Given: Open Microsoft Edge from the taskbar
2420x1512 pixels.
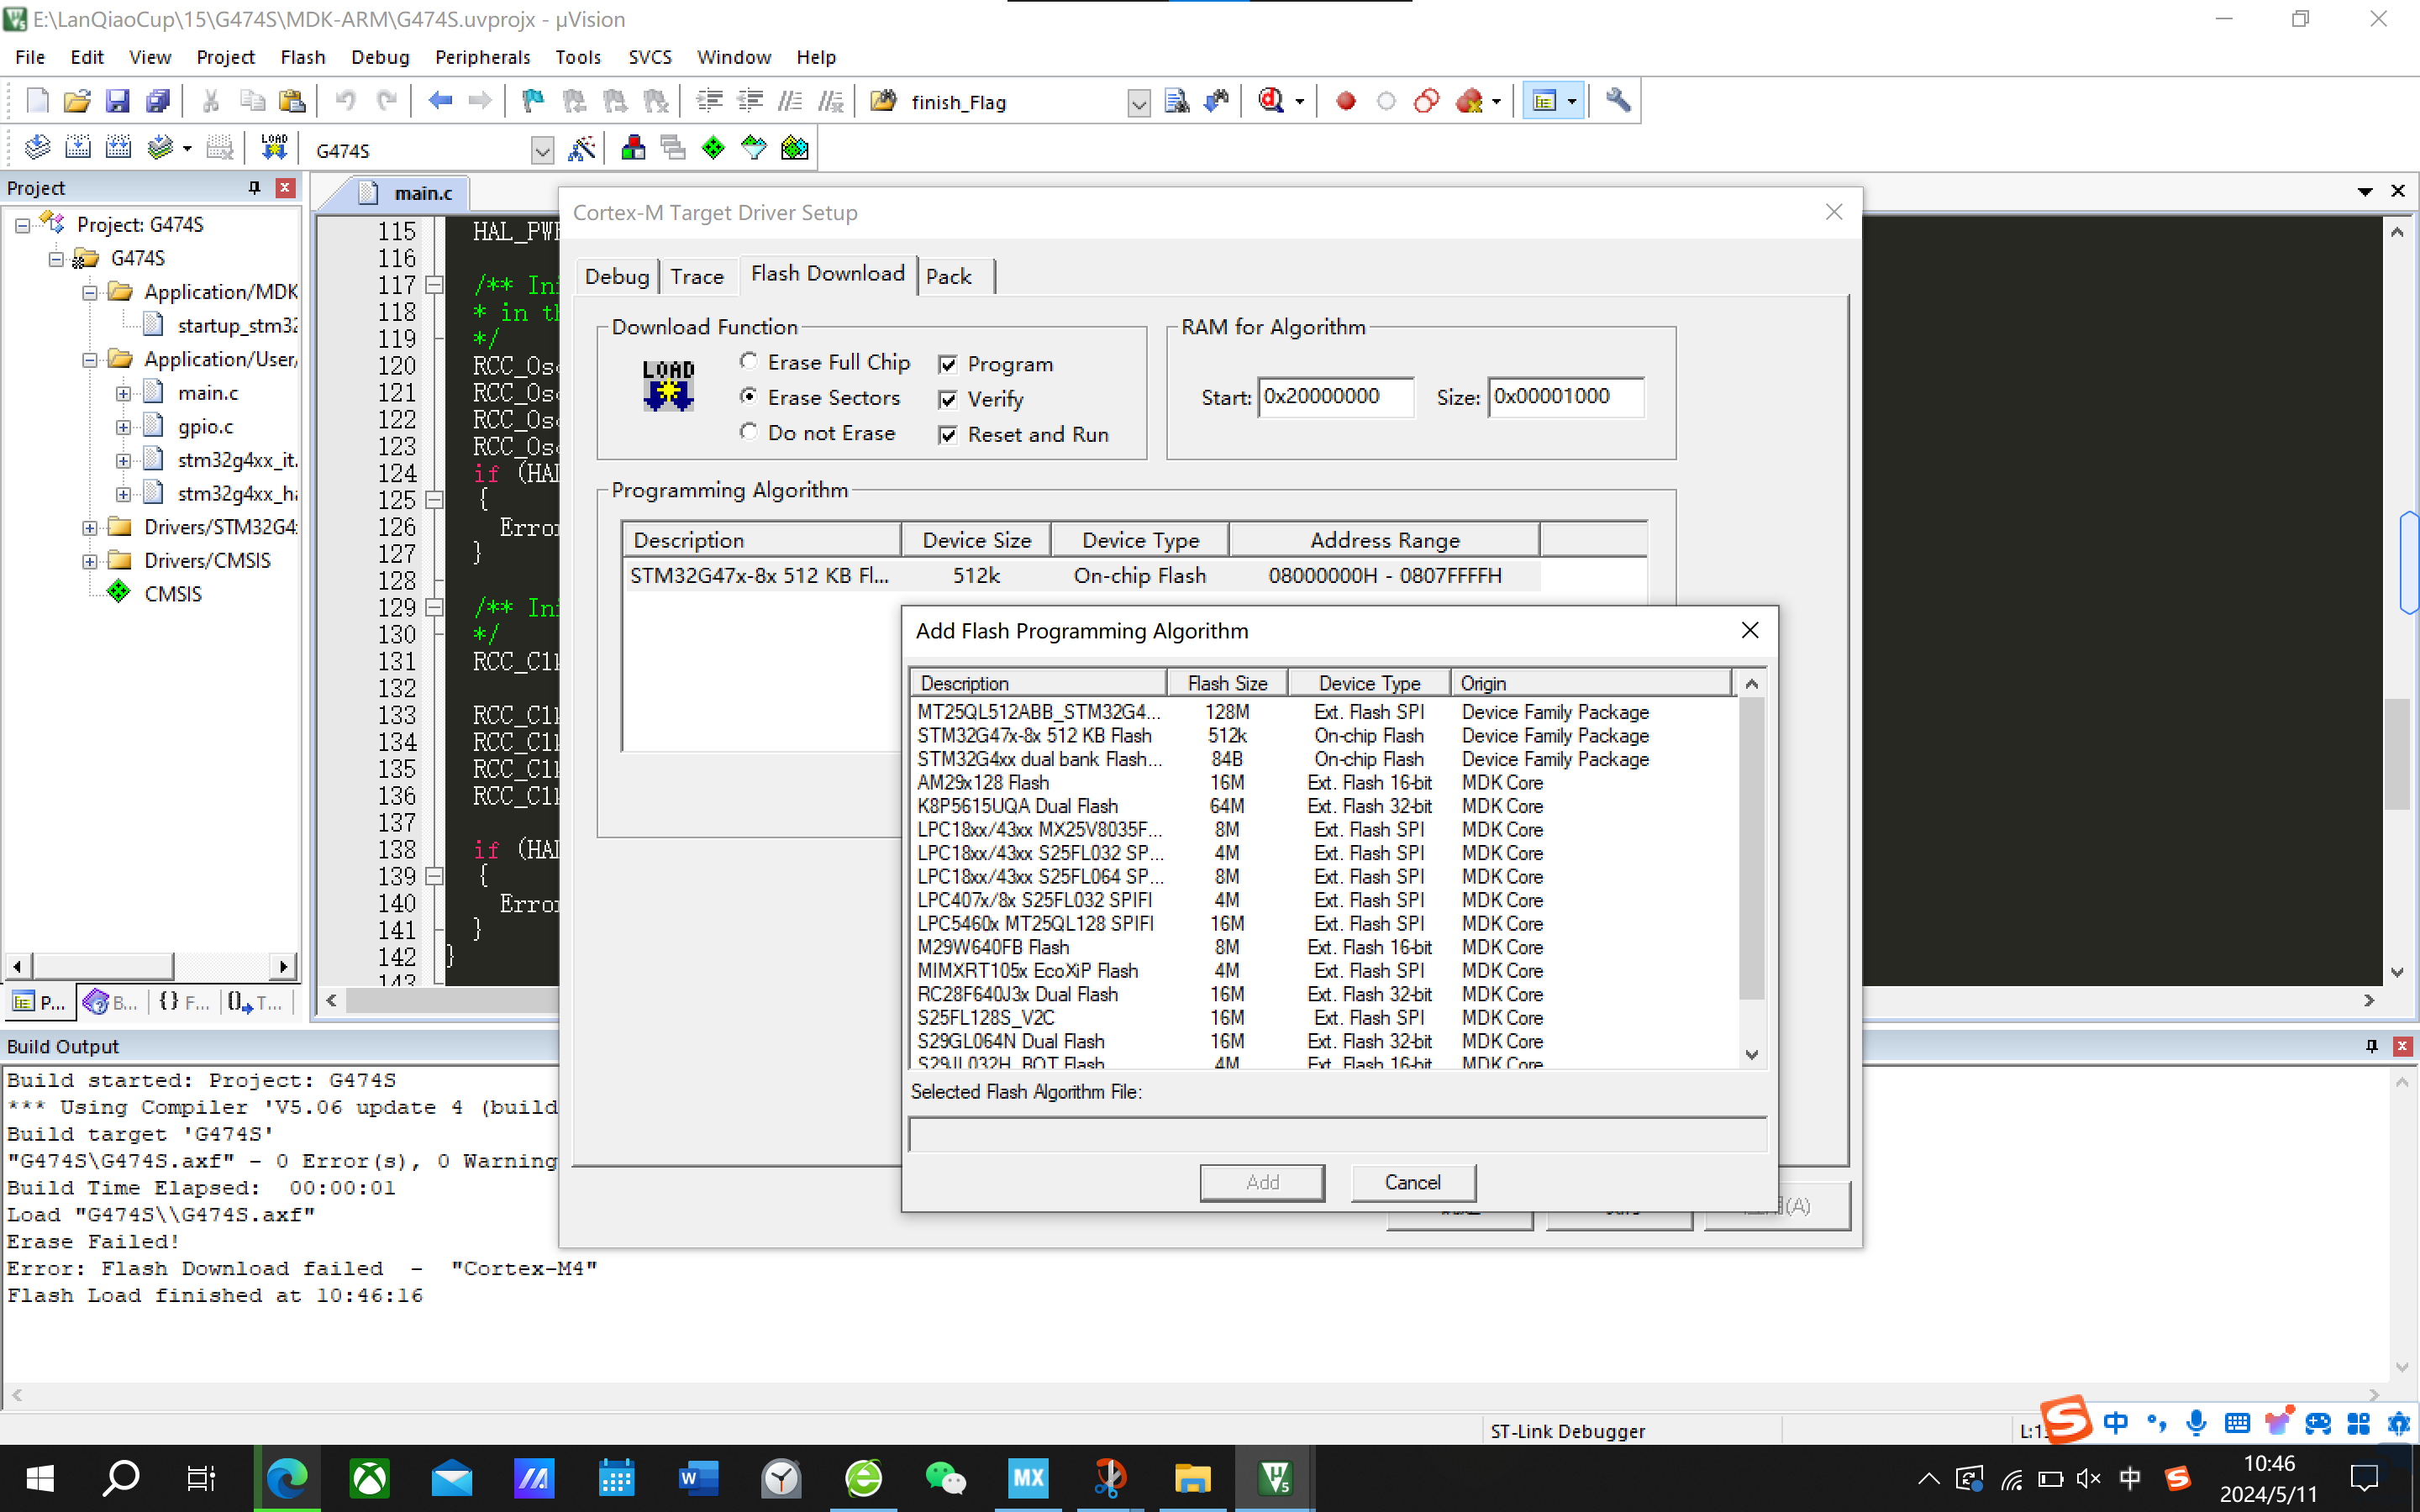Looking at the screenshot, I should coord(287,1478).
